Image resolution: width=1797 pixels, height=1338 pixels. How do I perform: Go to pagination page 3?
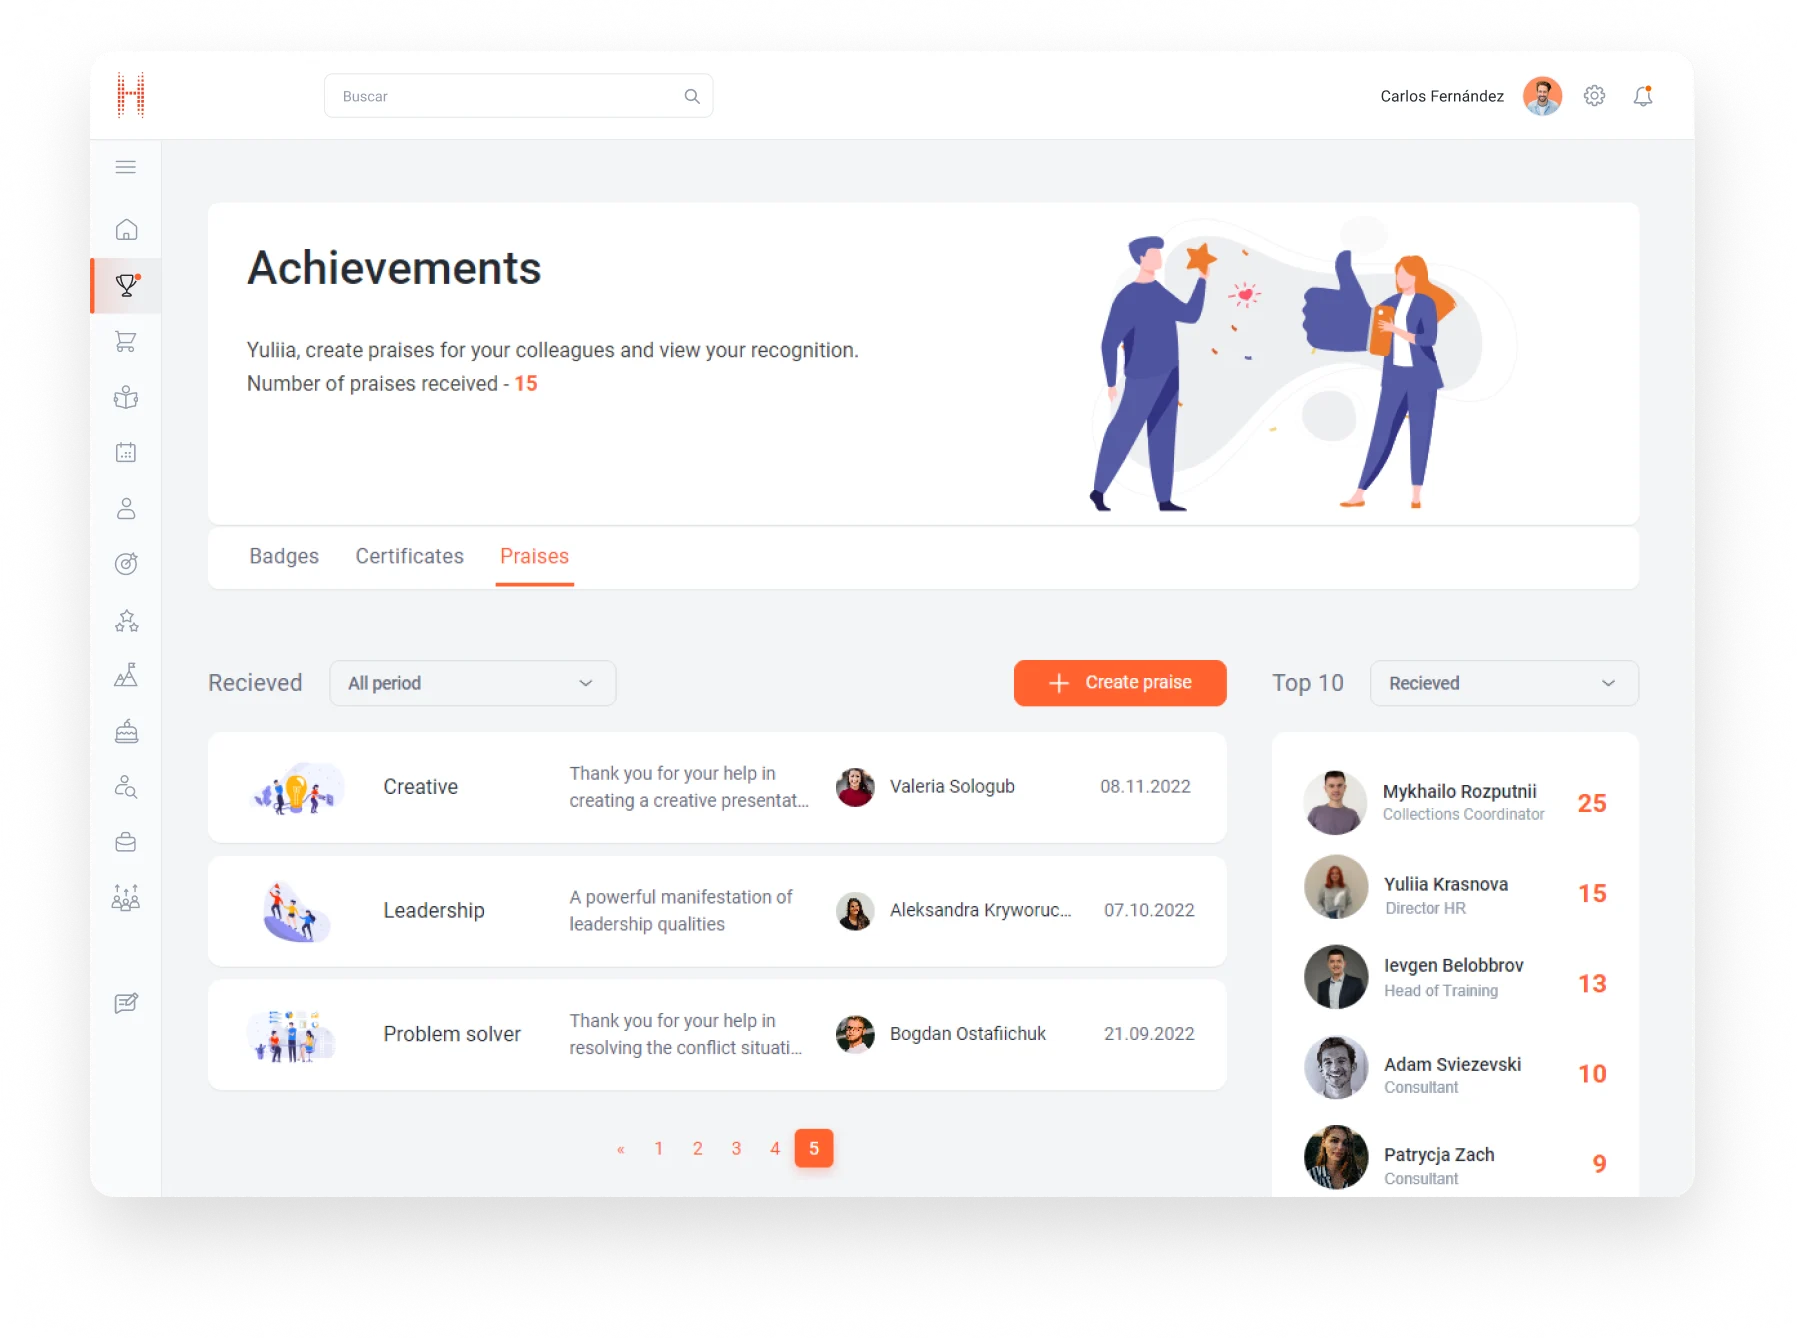point(736,1148)
